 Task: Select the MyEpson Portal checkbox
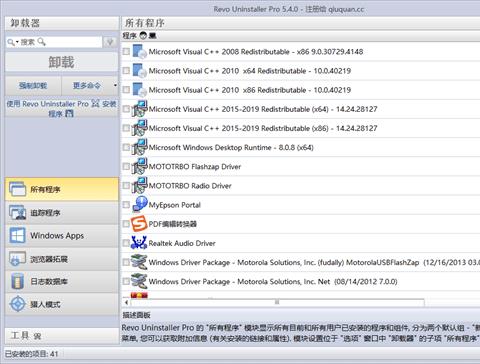click(126, 205)
